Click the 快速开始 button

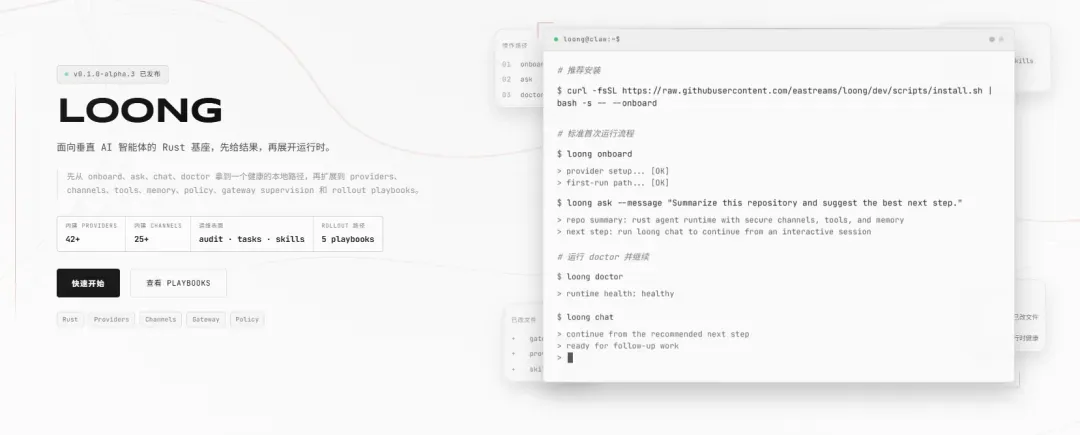88,283
